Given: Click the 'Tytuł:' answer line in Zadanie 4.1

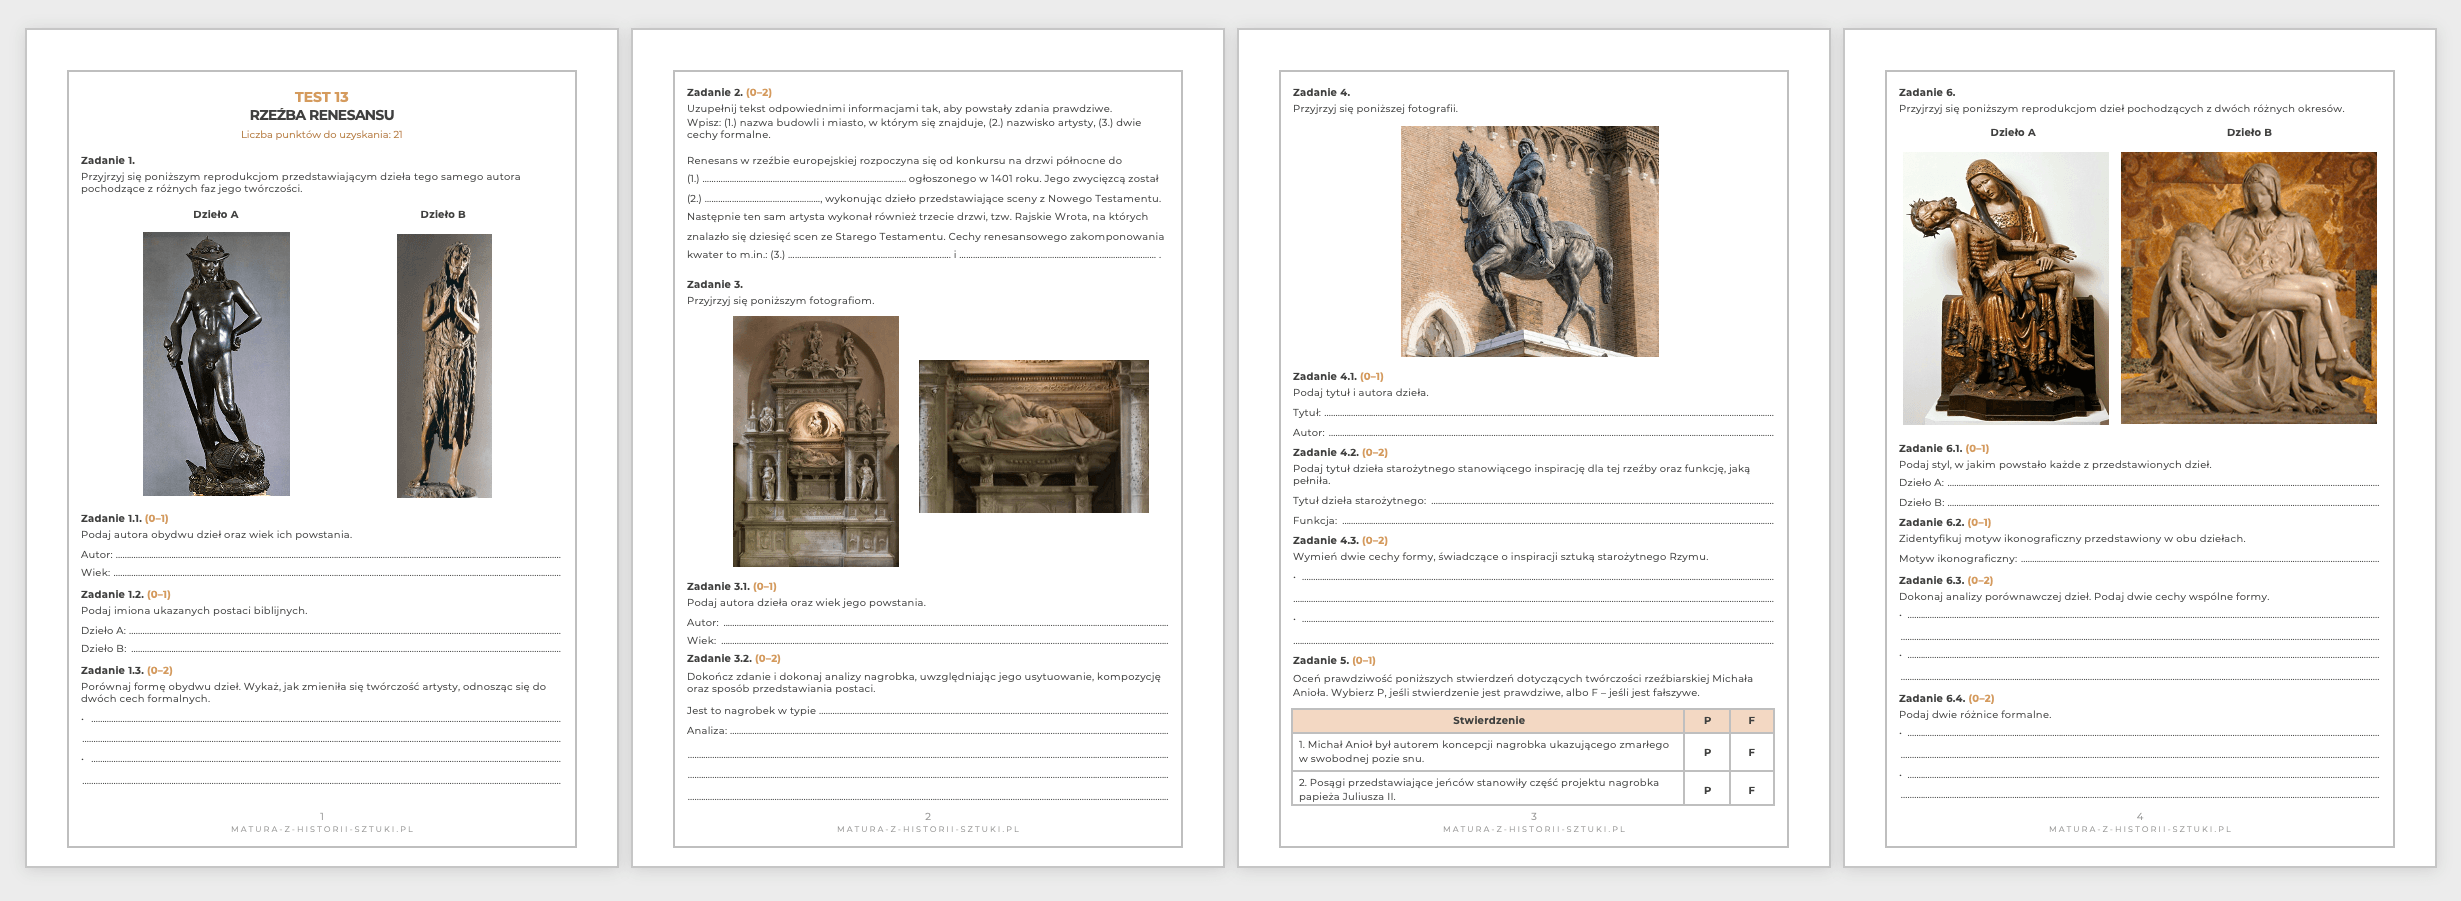Looking at the screenshot, I should point(1549,413).
